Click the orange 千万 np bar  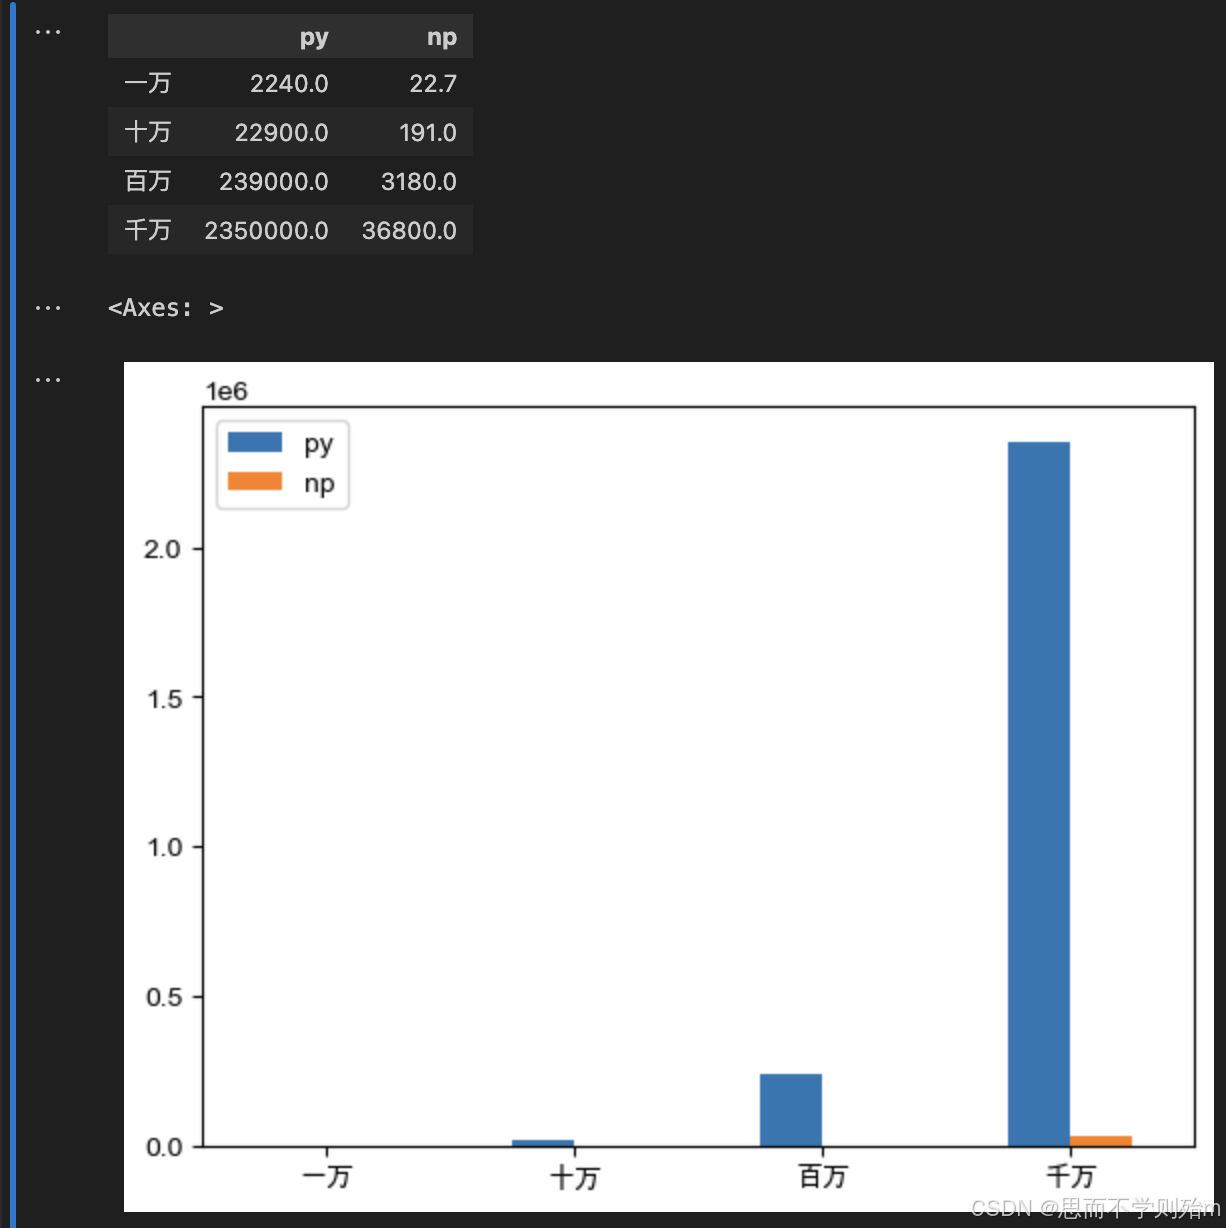1101,1141
